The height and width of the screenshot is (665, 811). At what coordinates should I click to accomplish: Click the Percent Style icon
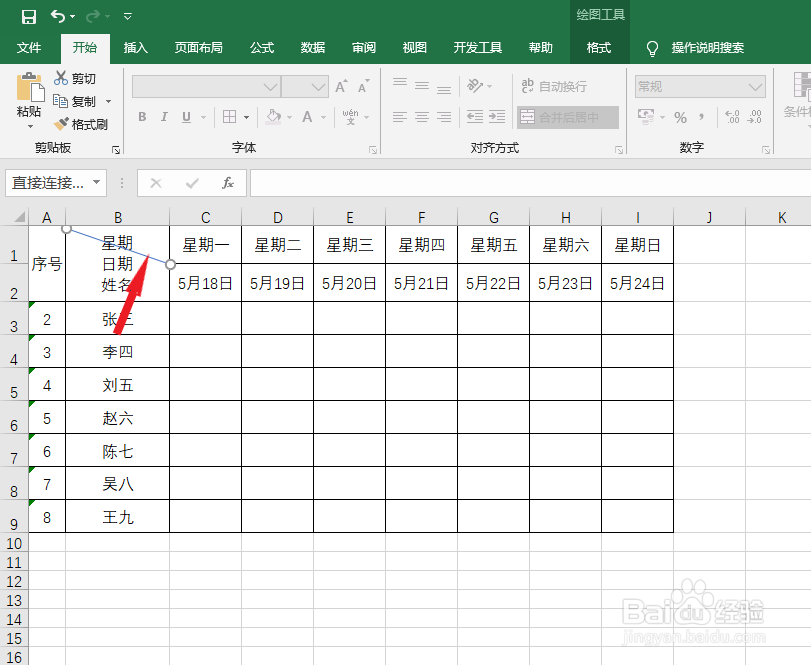pos(681,118)
